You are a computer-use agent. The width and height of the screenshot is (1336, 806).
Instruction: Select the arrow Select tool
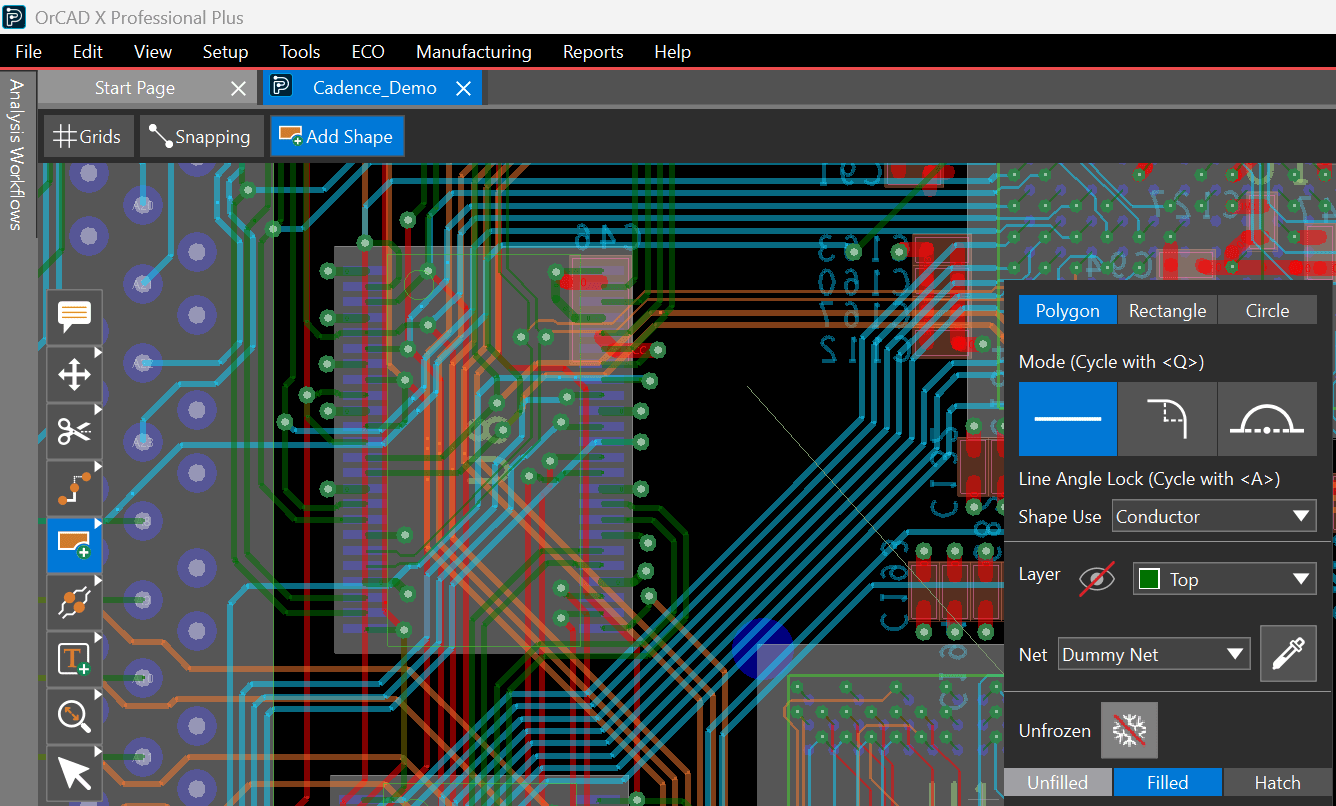pyautogui.click(x=75, y=773)
